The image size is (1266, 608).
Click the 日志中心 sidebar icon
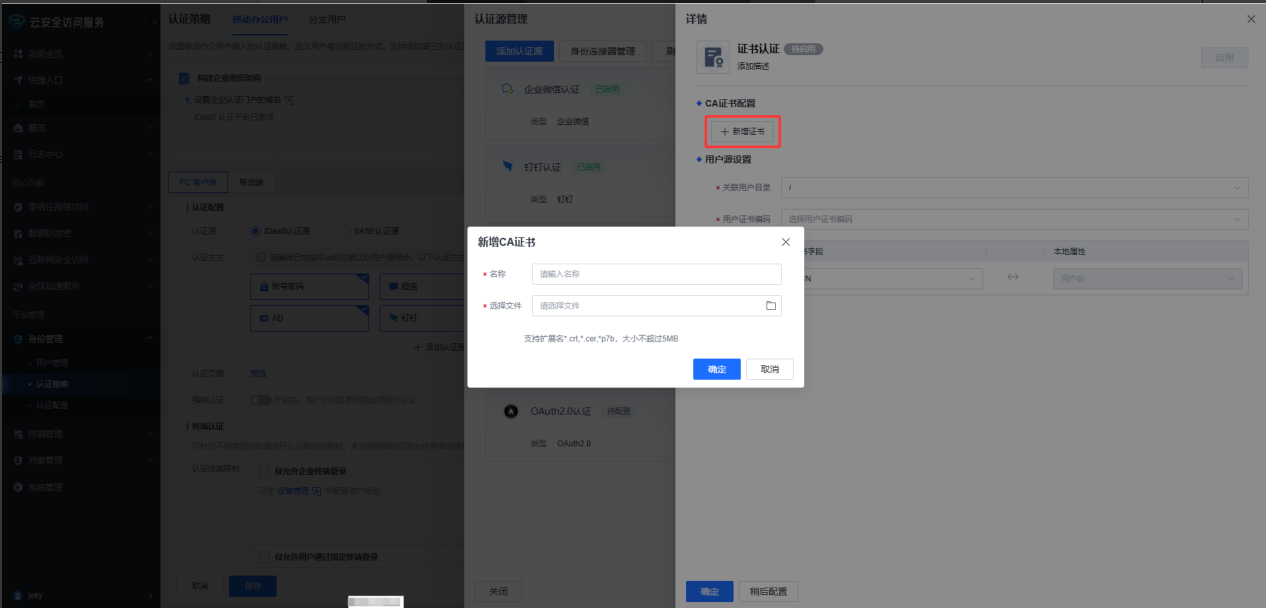coord(18,154)
